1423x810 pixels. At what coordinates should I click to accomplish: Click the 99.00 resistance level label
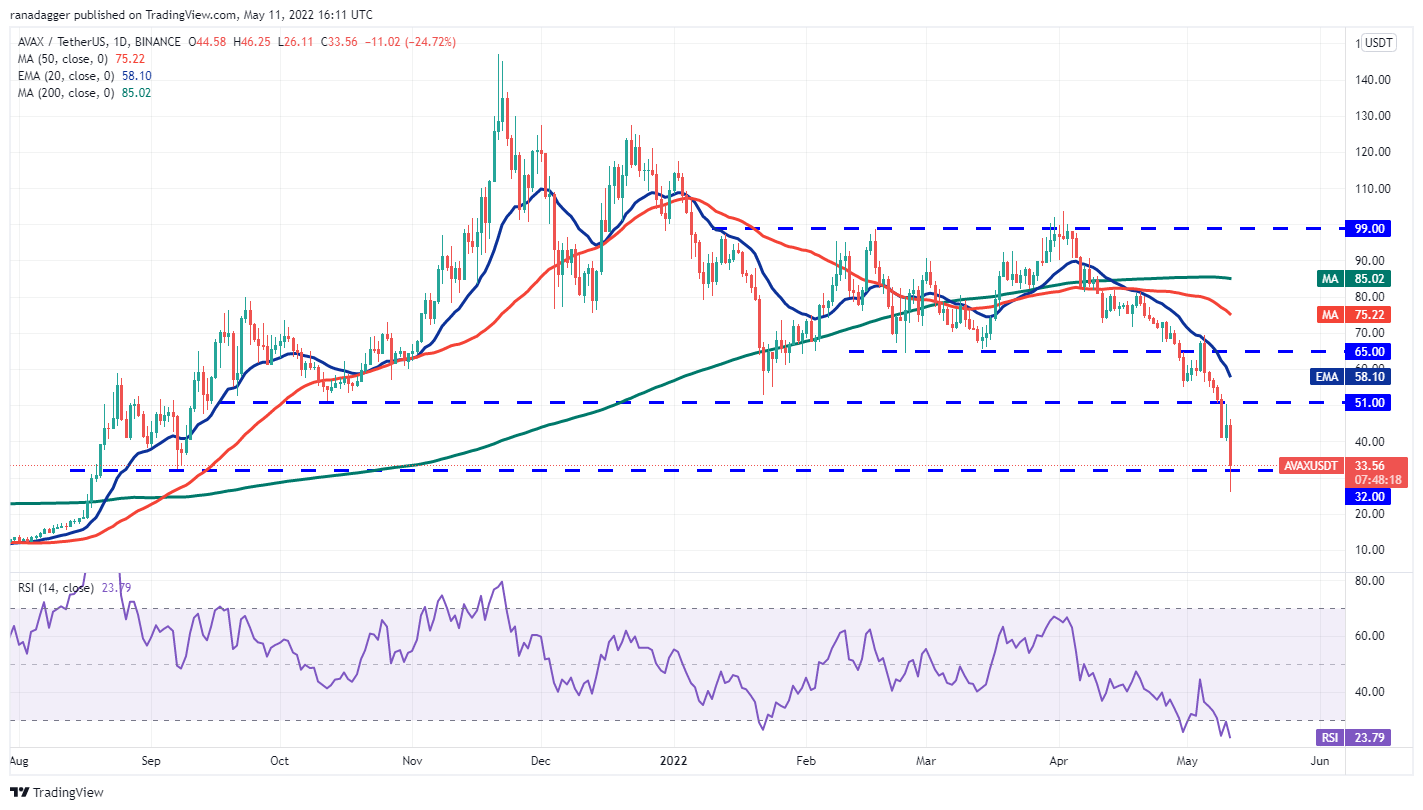1367,229
